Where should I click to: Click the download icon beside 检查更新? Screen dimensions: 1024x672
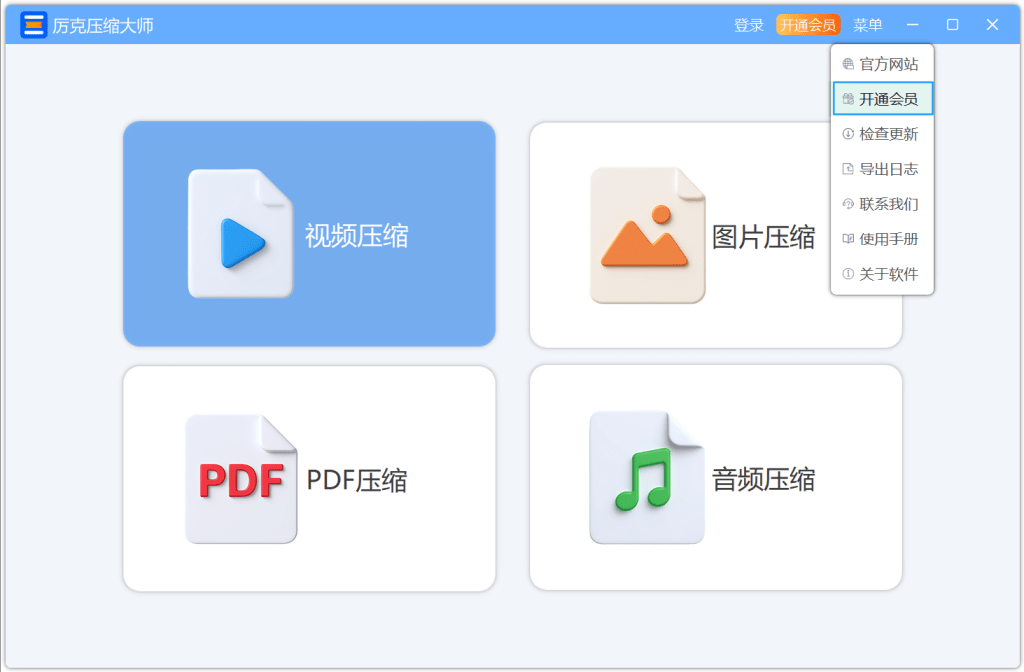(x=848, y=134)
